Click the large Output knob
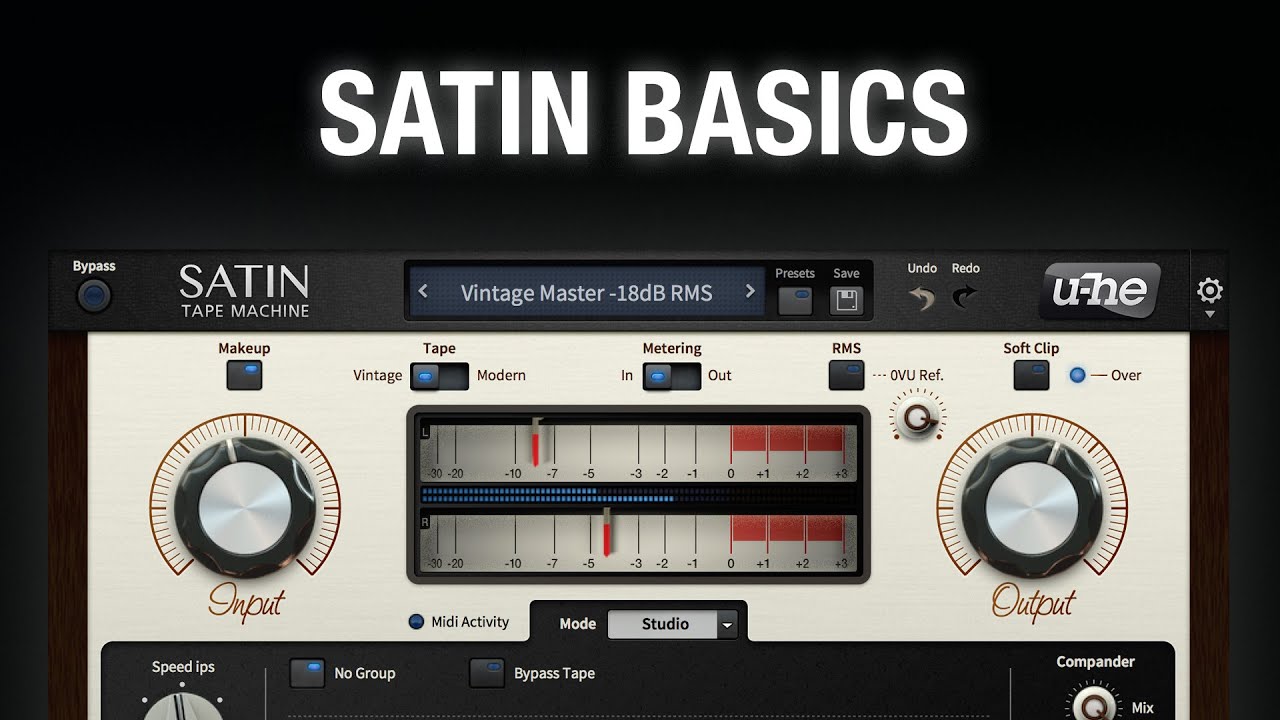The height and width of the screenshot is (720, 1280). (1032, 510)
